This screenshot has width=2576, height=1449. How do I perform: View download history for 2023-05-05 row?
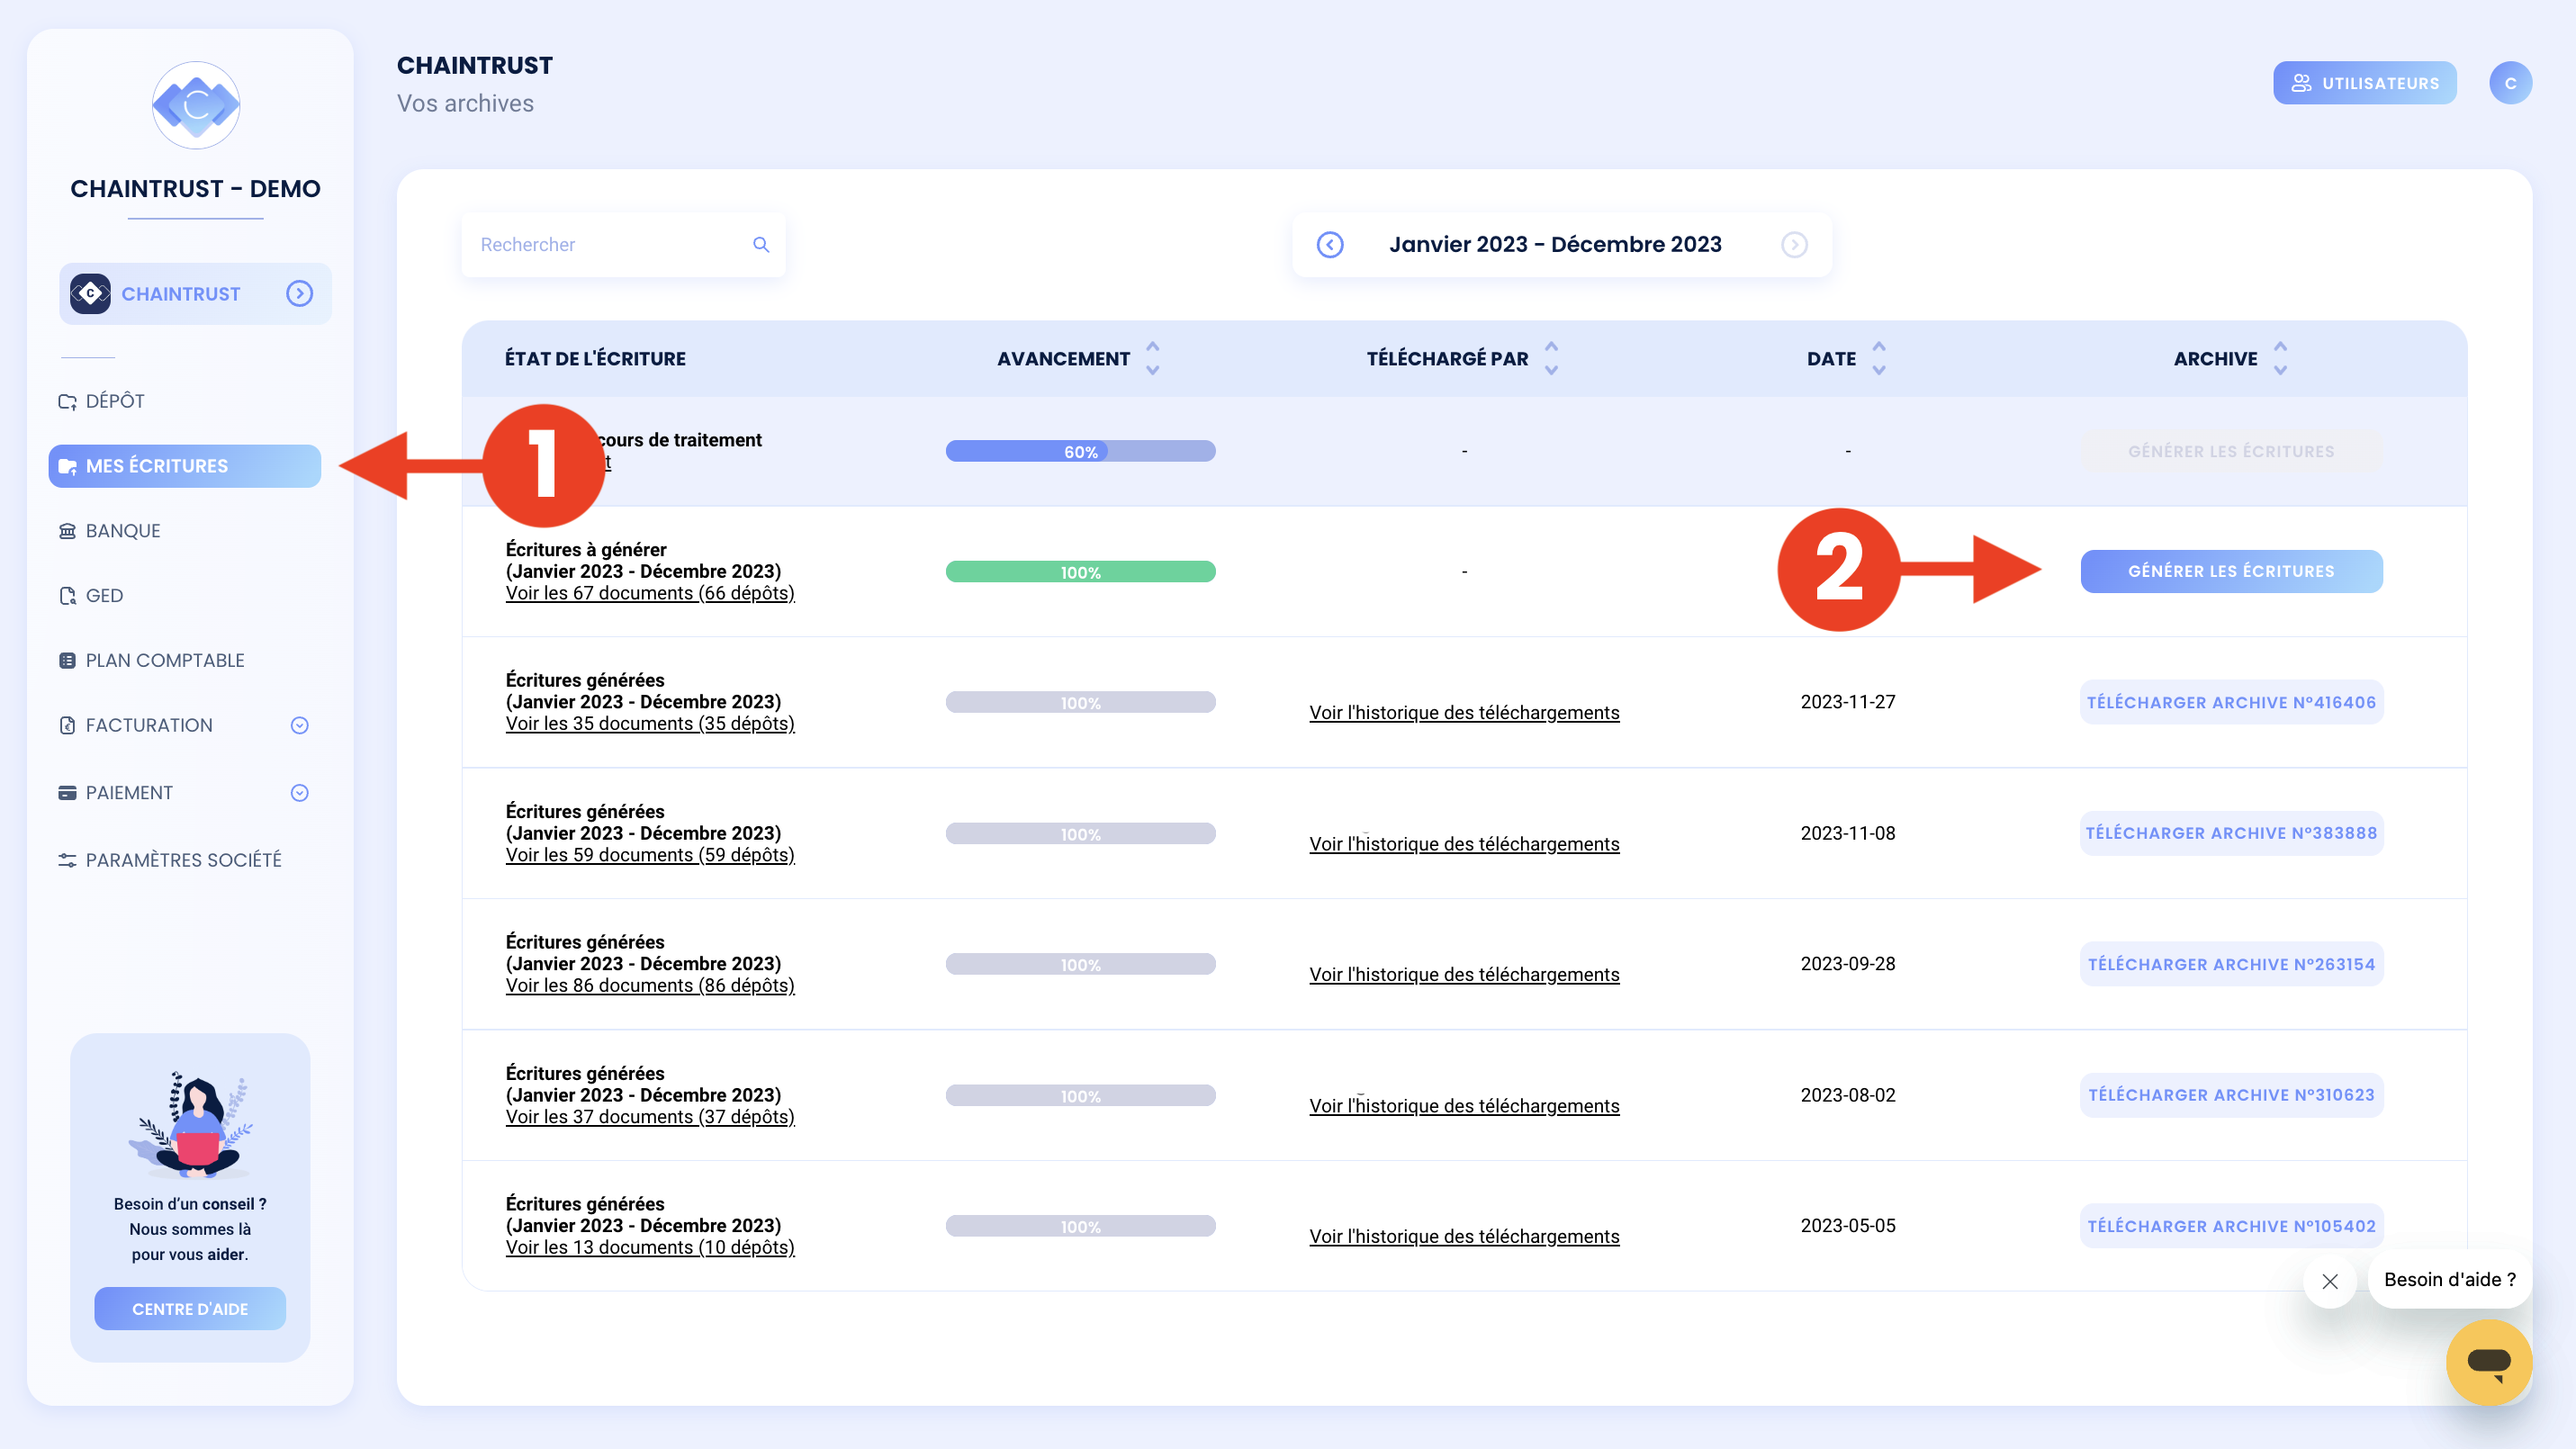click(1464, 1237)
